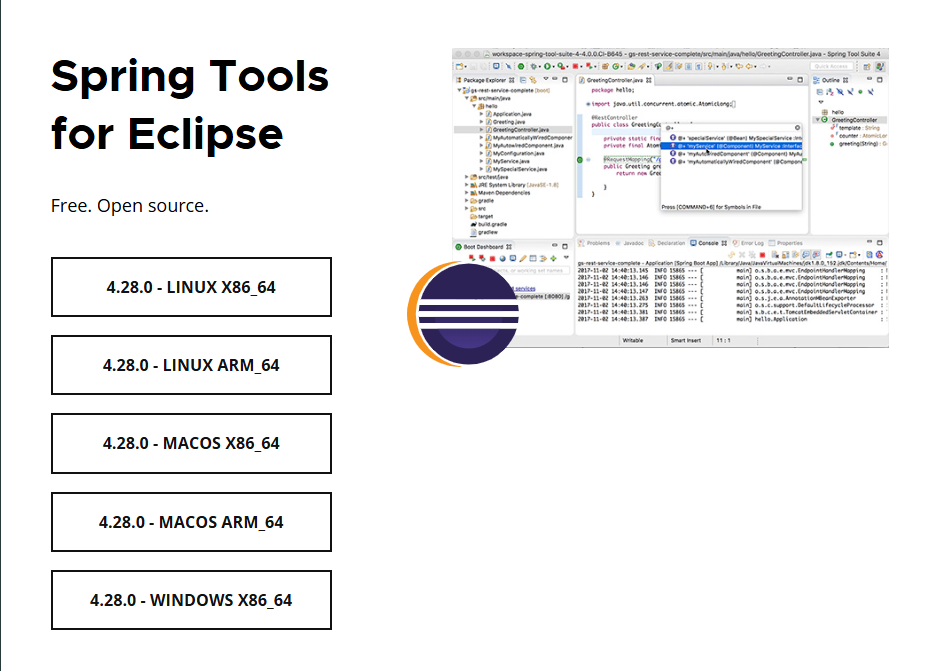The height and width of the screenshot is (671, 935).
Task: Download 4.28.0 - MACOS X86_64 build
Action: [x=191, y=443]
